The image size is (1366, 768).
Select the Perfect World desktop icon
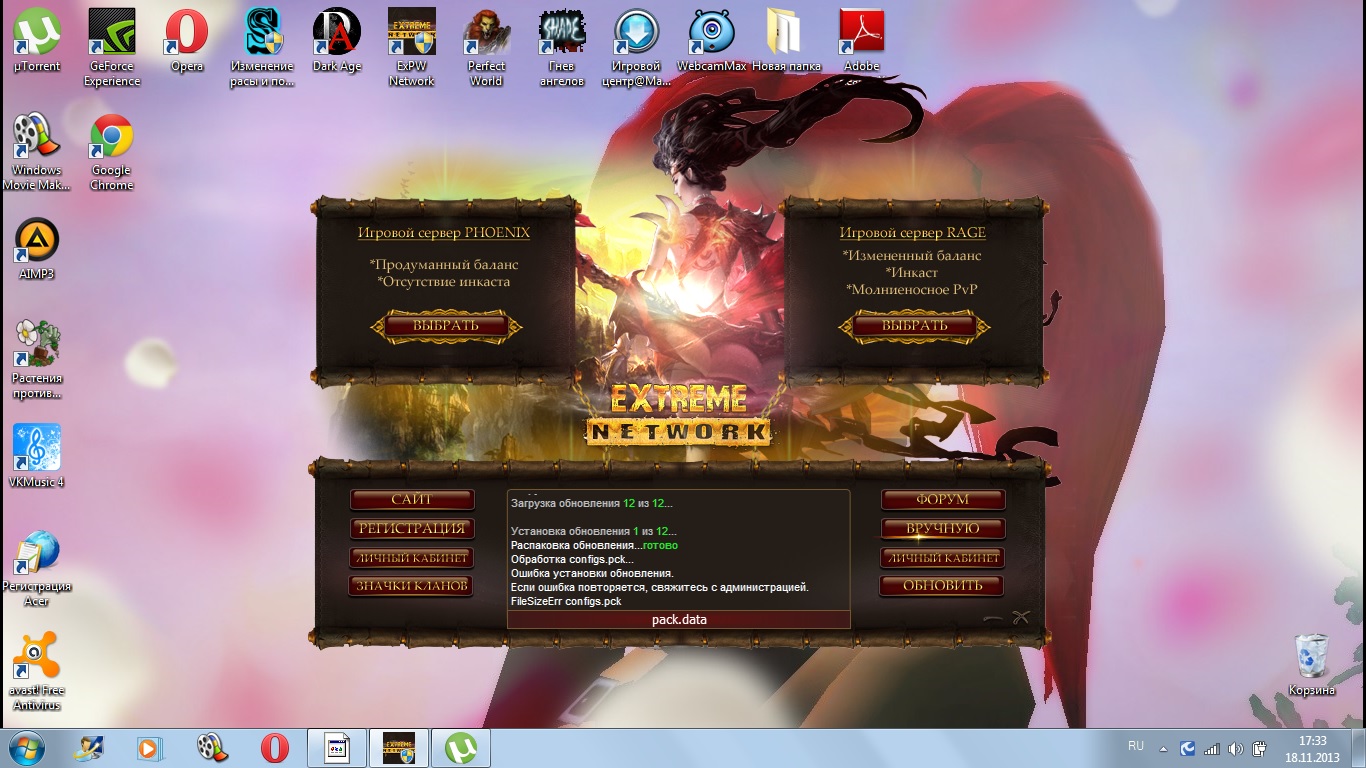pos(486,47)
